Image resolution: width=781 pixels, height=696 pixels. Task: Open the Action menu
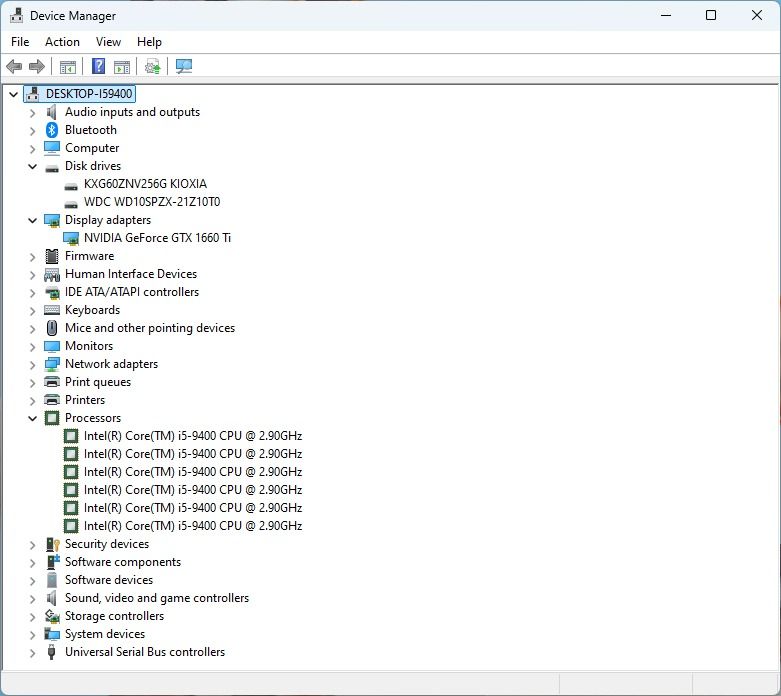click(x=62, y=42)
